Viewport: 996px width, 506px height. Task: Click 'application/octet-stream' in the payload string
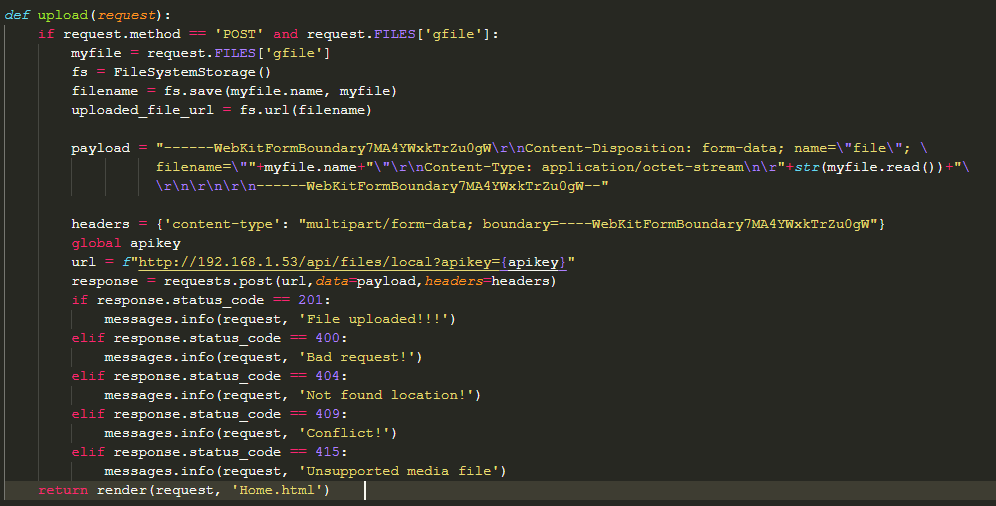(642, 167)
